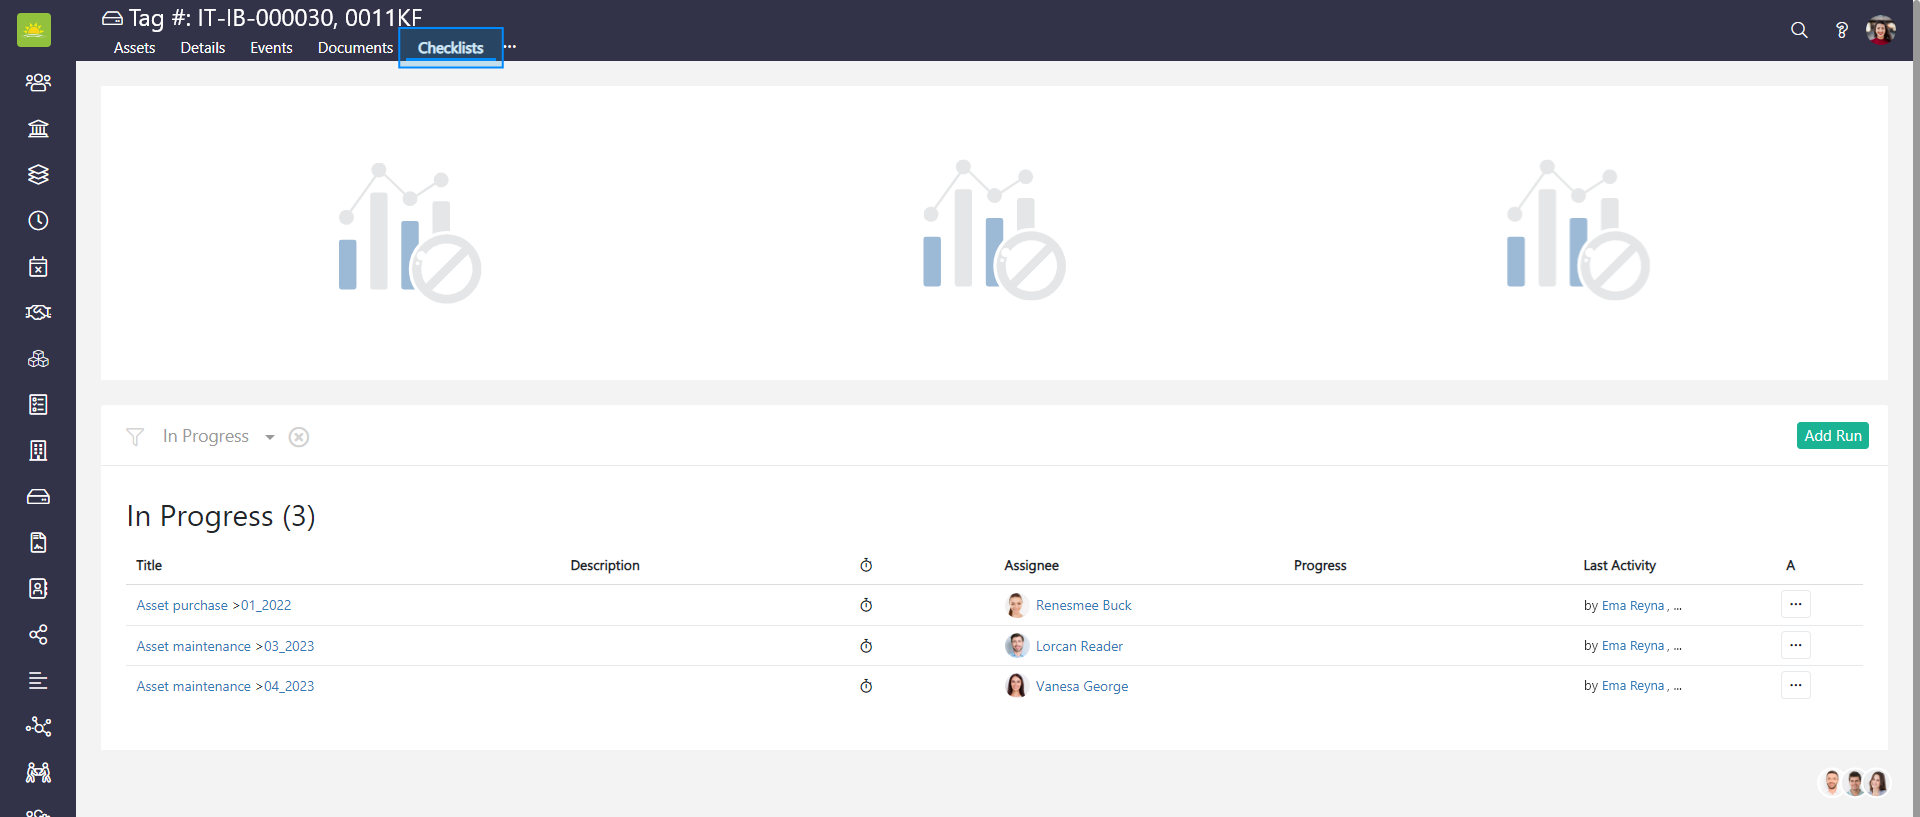1920x817 pixels.
Task: Open the clock icon in sidebar
Action: 38,221
